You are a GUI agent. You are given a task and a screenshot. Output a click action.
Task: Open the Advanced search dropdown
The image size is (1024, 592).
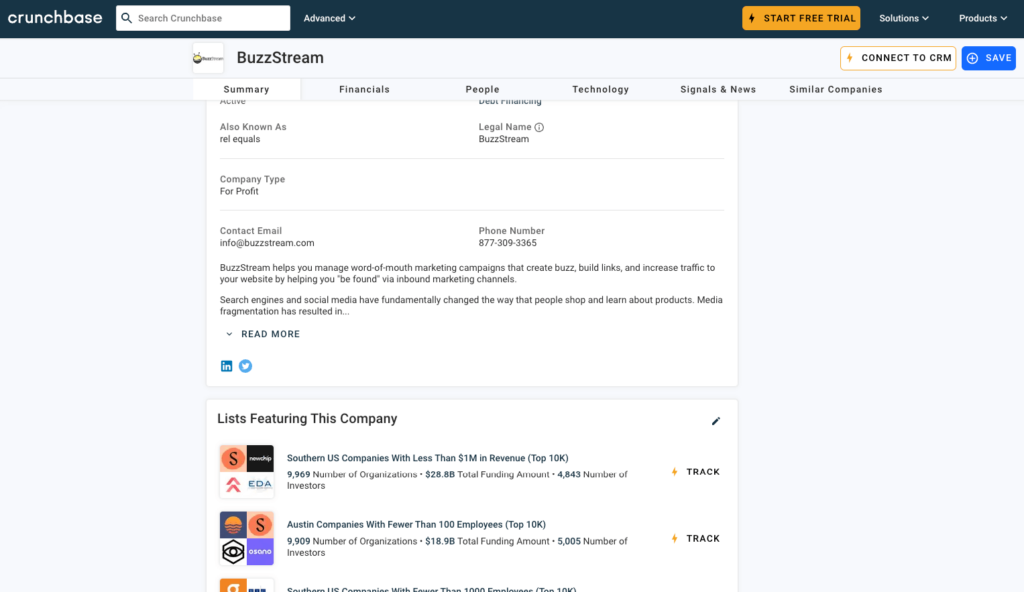click(x=326, y=17)
